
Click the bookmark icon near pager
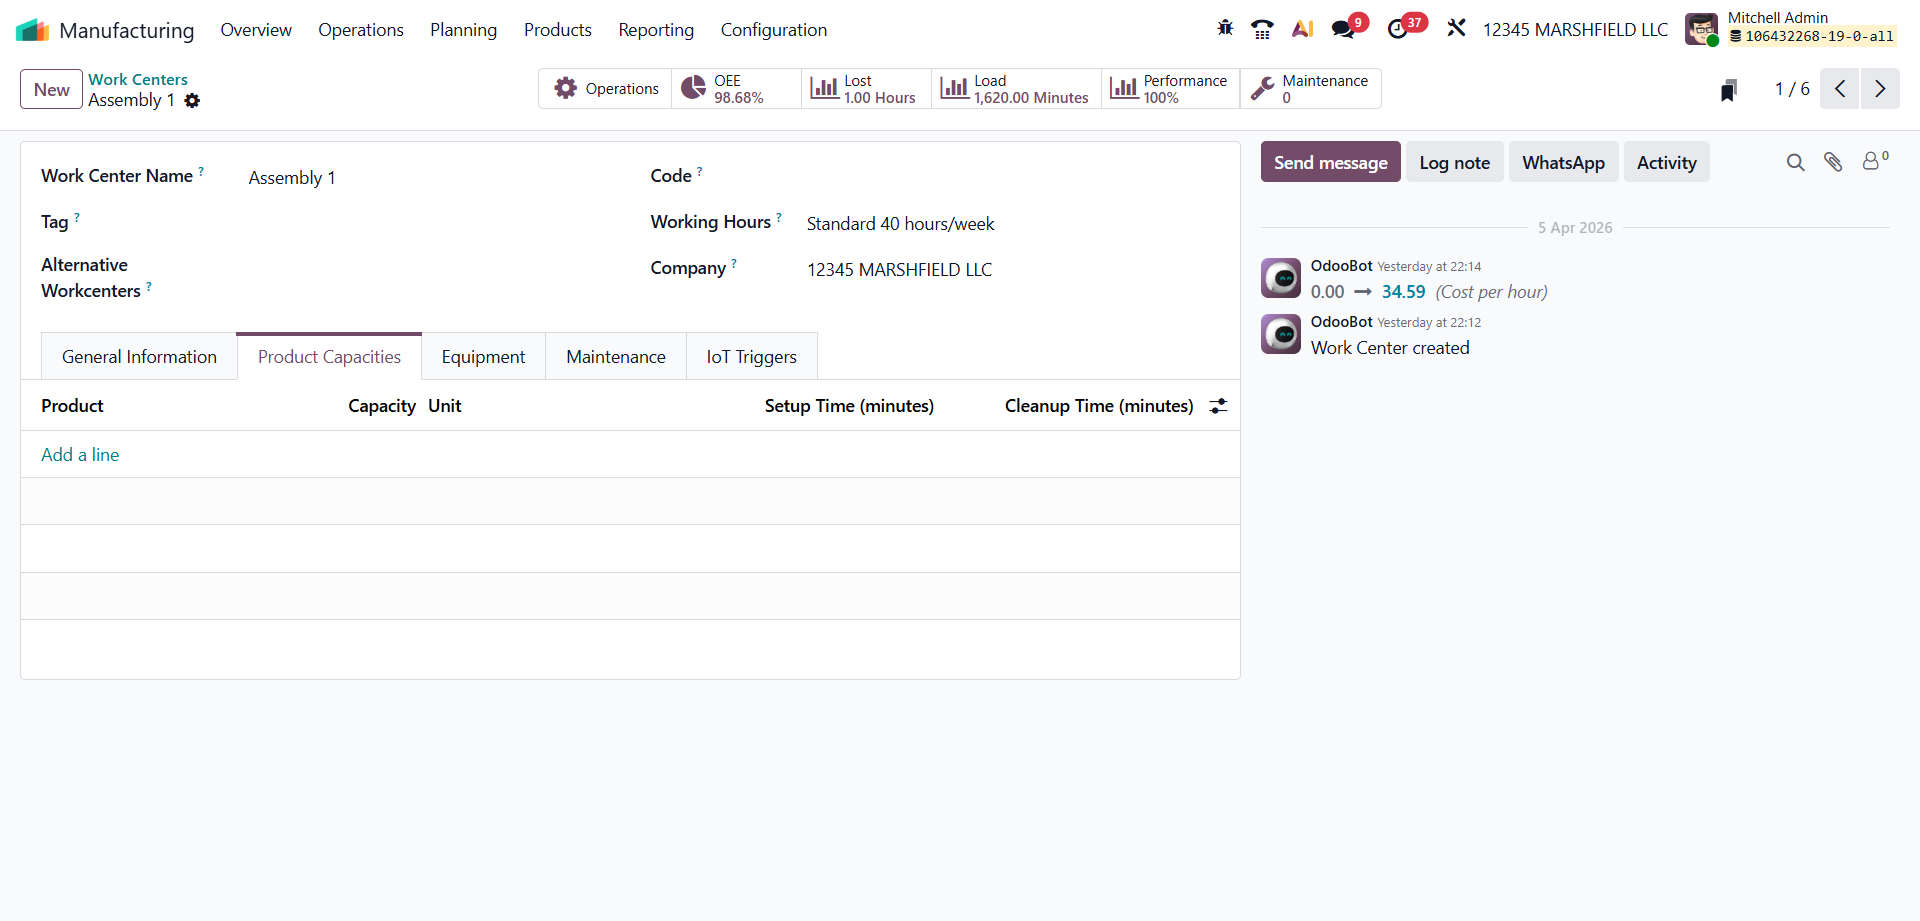coord(1728,90)
